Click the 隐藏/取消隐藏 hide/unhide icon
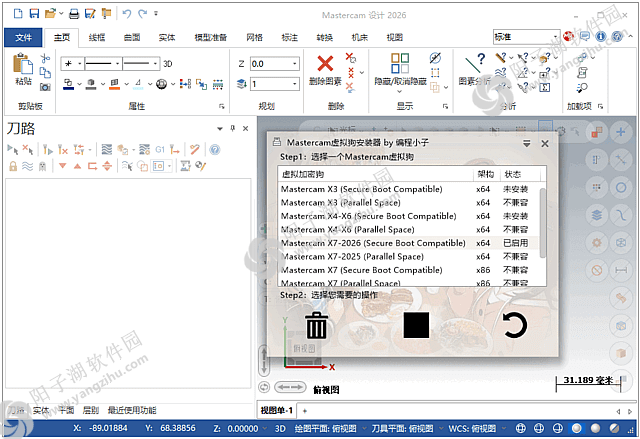 (400, 64)
